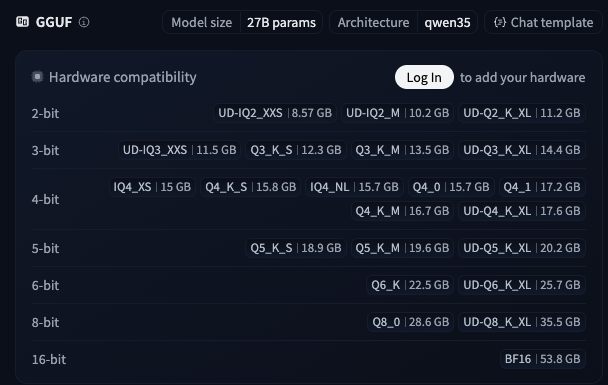This screenshot has width=608, height=385.
Task: Click the 5-bit row label
Action: click(45, 248)
